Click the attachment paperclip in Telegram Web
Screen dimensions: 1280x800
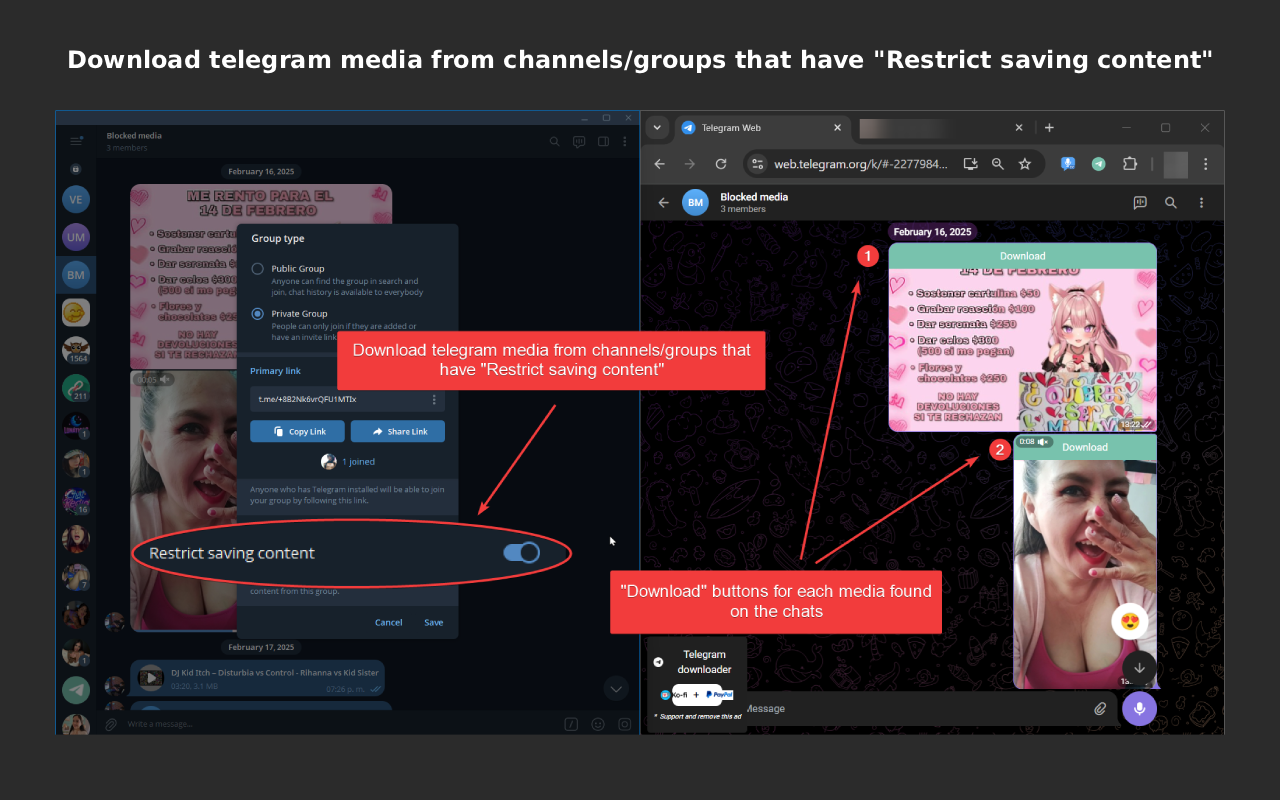[x=1101, y=708]
